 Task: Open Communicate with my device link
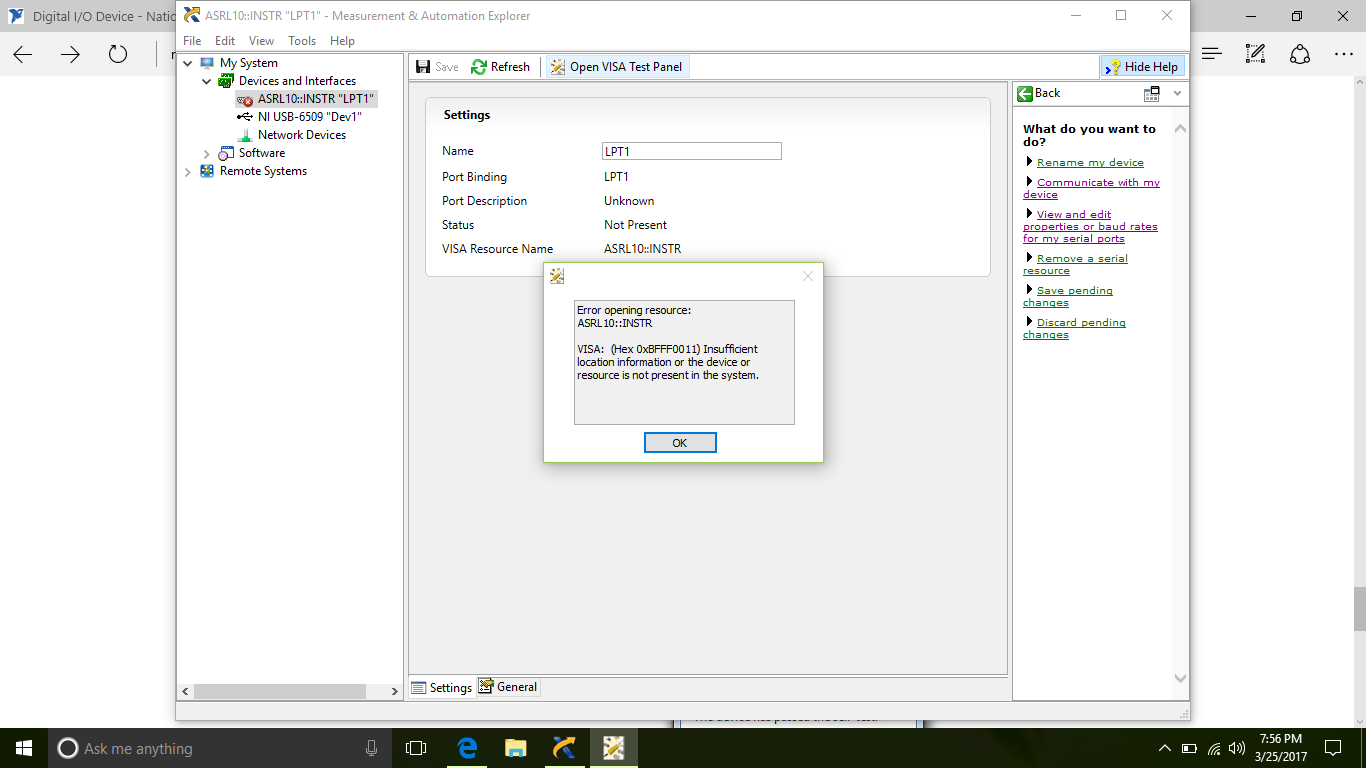click(x=1092, y=188)
